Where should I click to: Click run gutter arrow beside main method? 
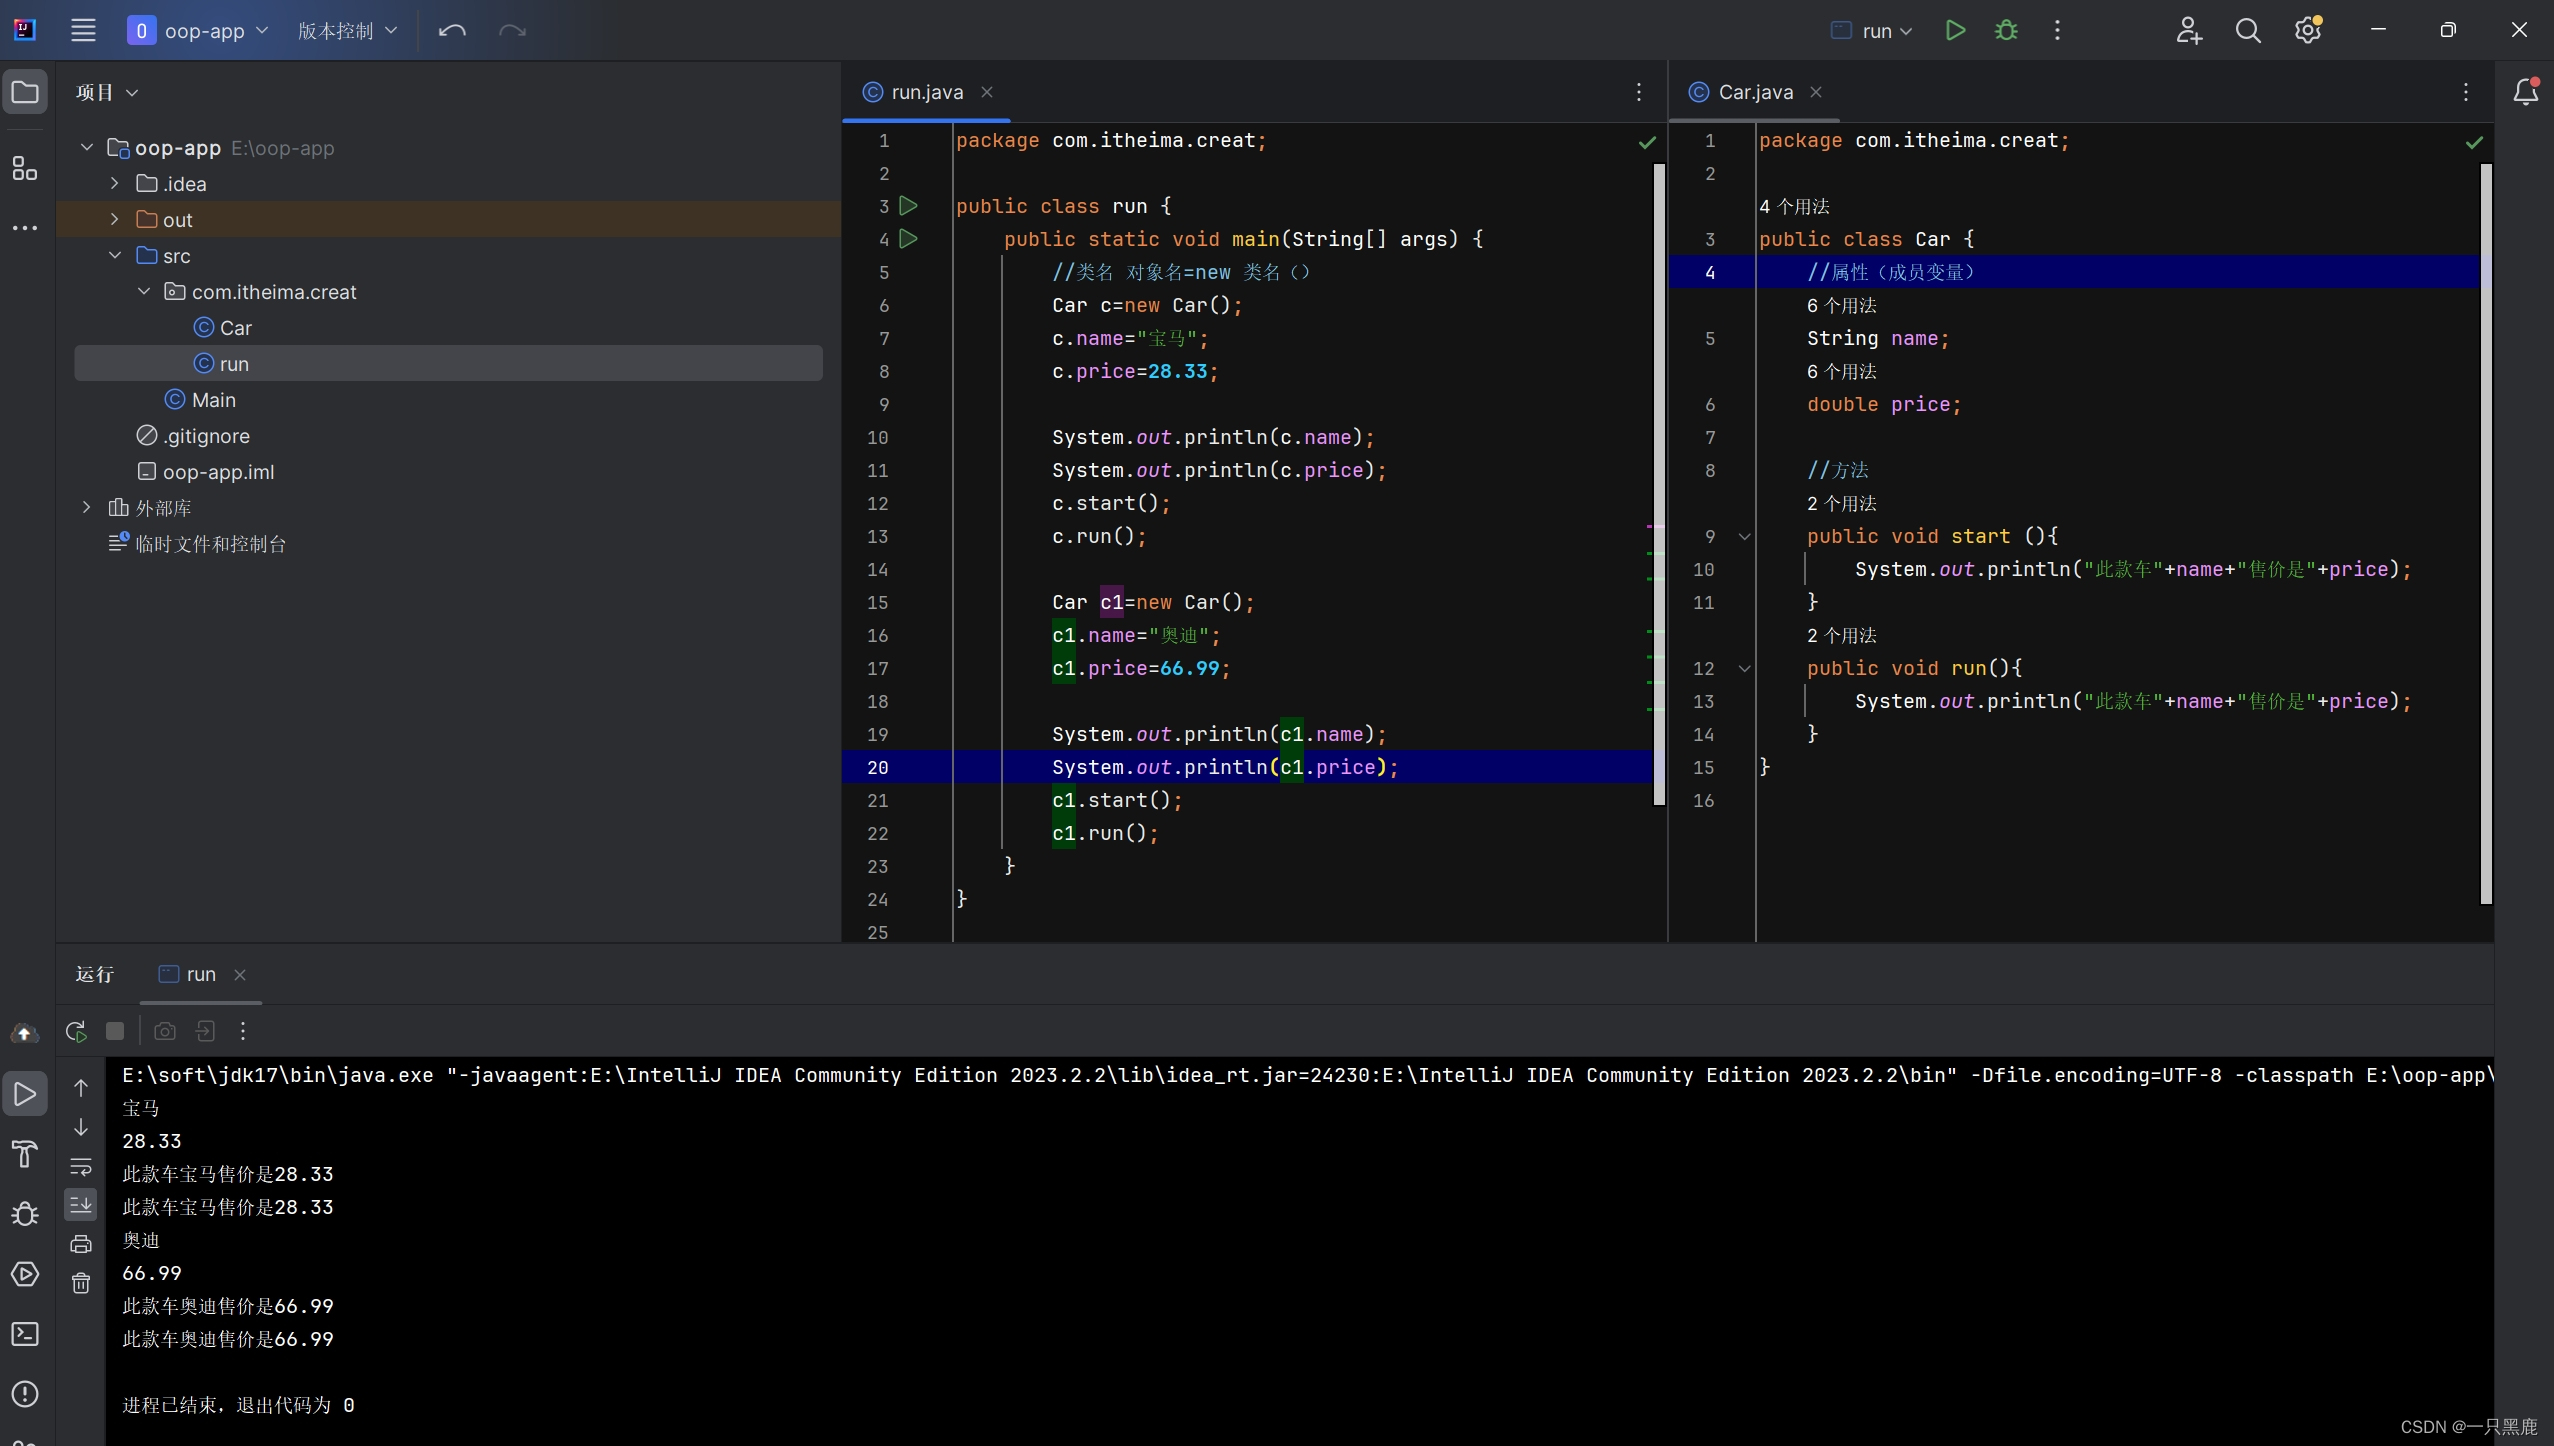pyautogui.click(x=908, y=239)
